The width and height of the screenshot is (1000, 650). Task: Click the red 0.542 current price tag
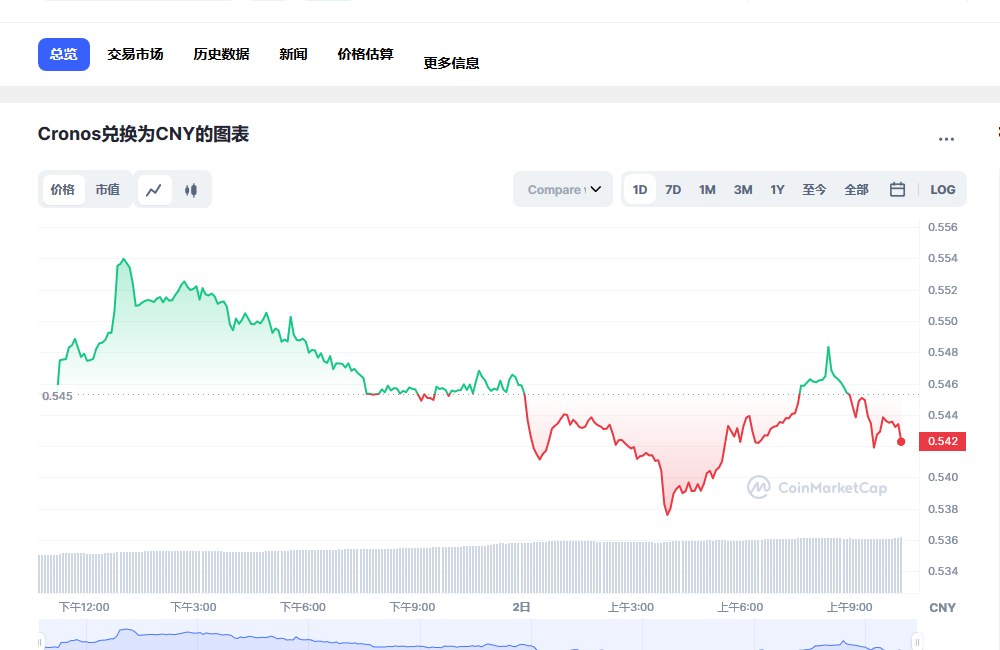point(943,441)
